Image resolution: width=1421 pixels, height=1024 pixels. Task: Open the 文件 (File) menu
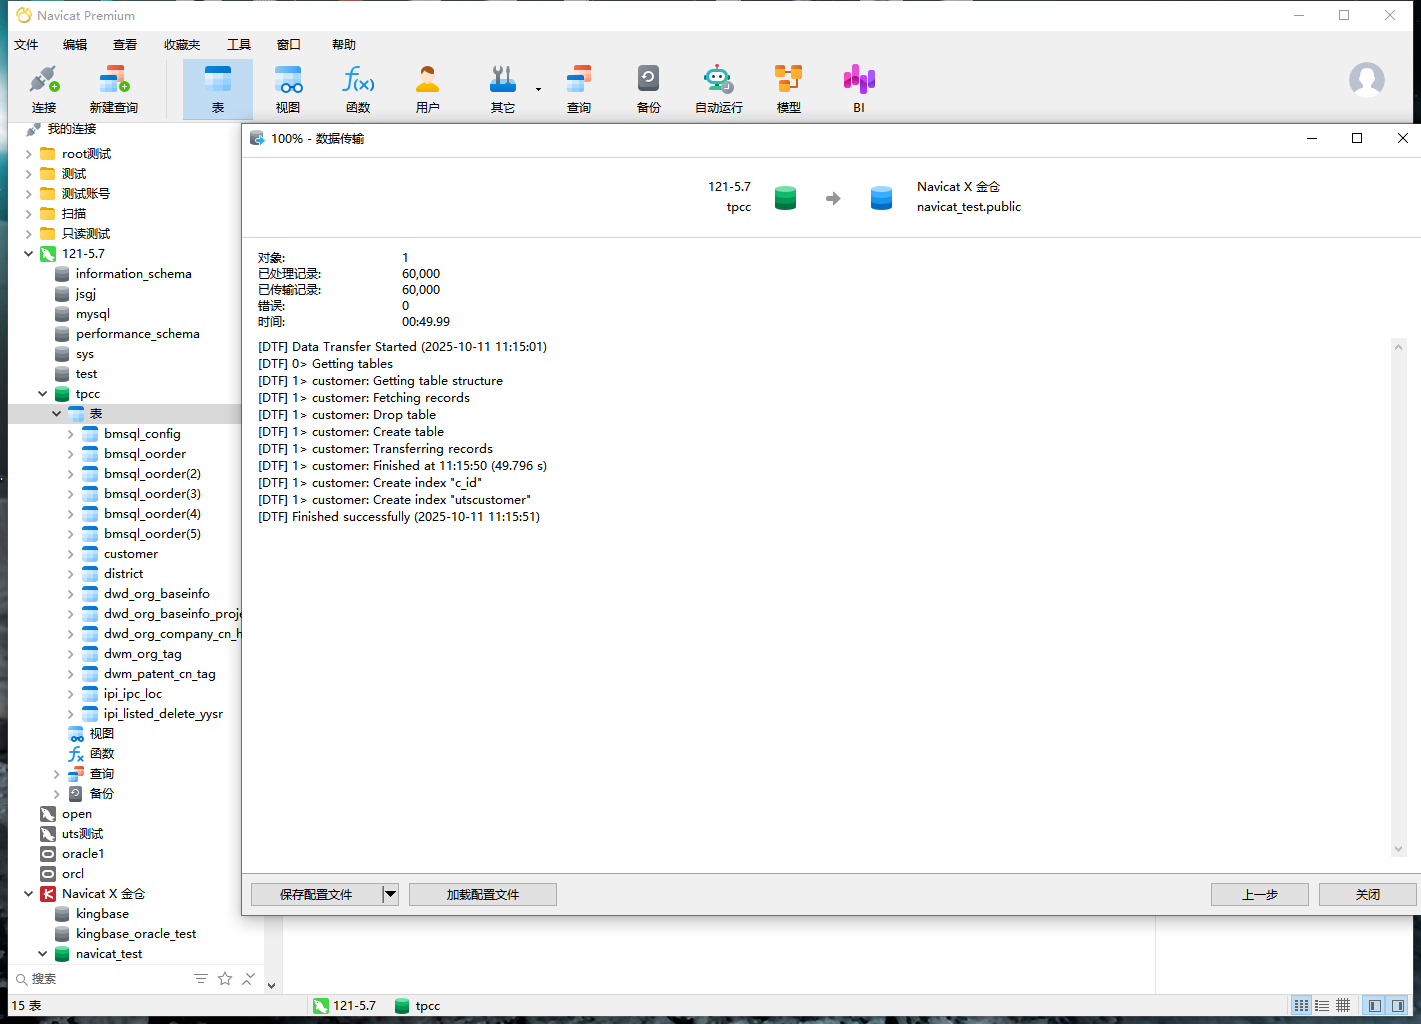point(26,45)
